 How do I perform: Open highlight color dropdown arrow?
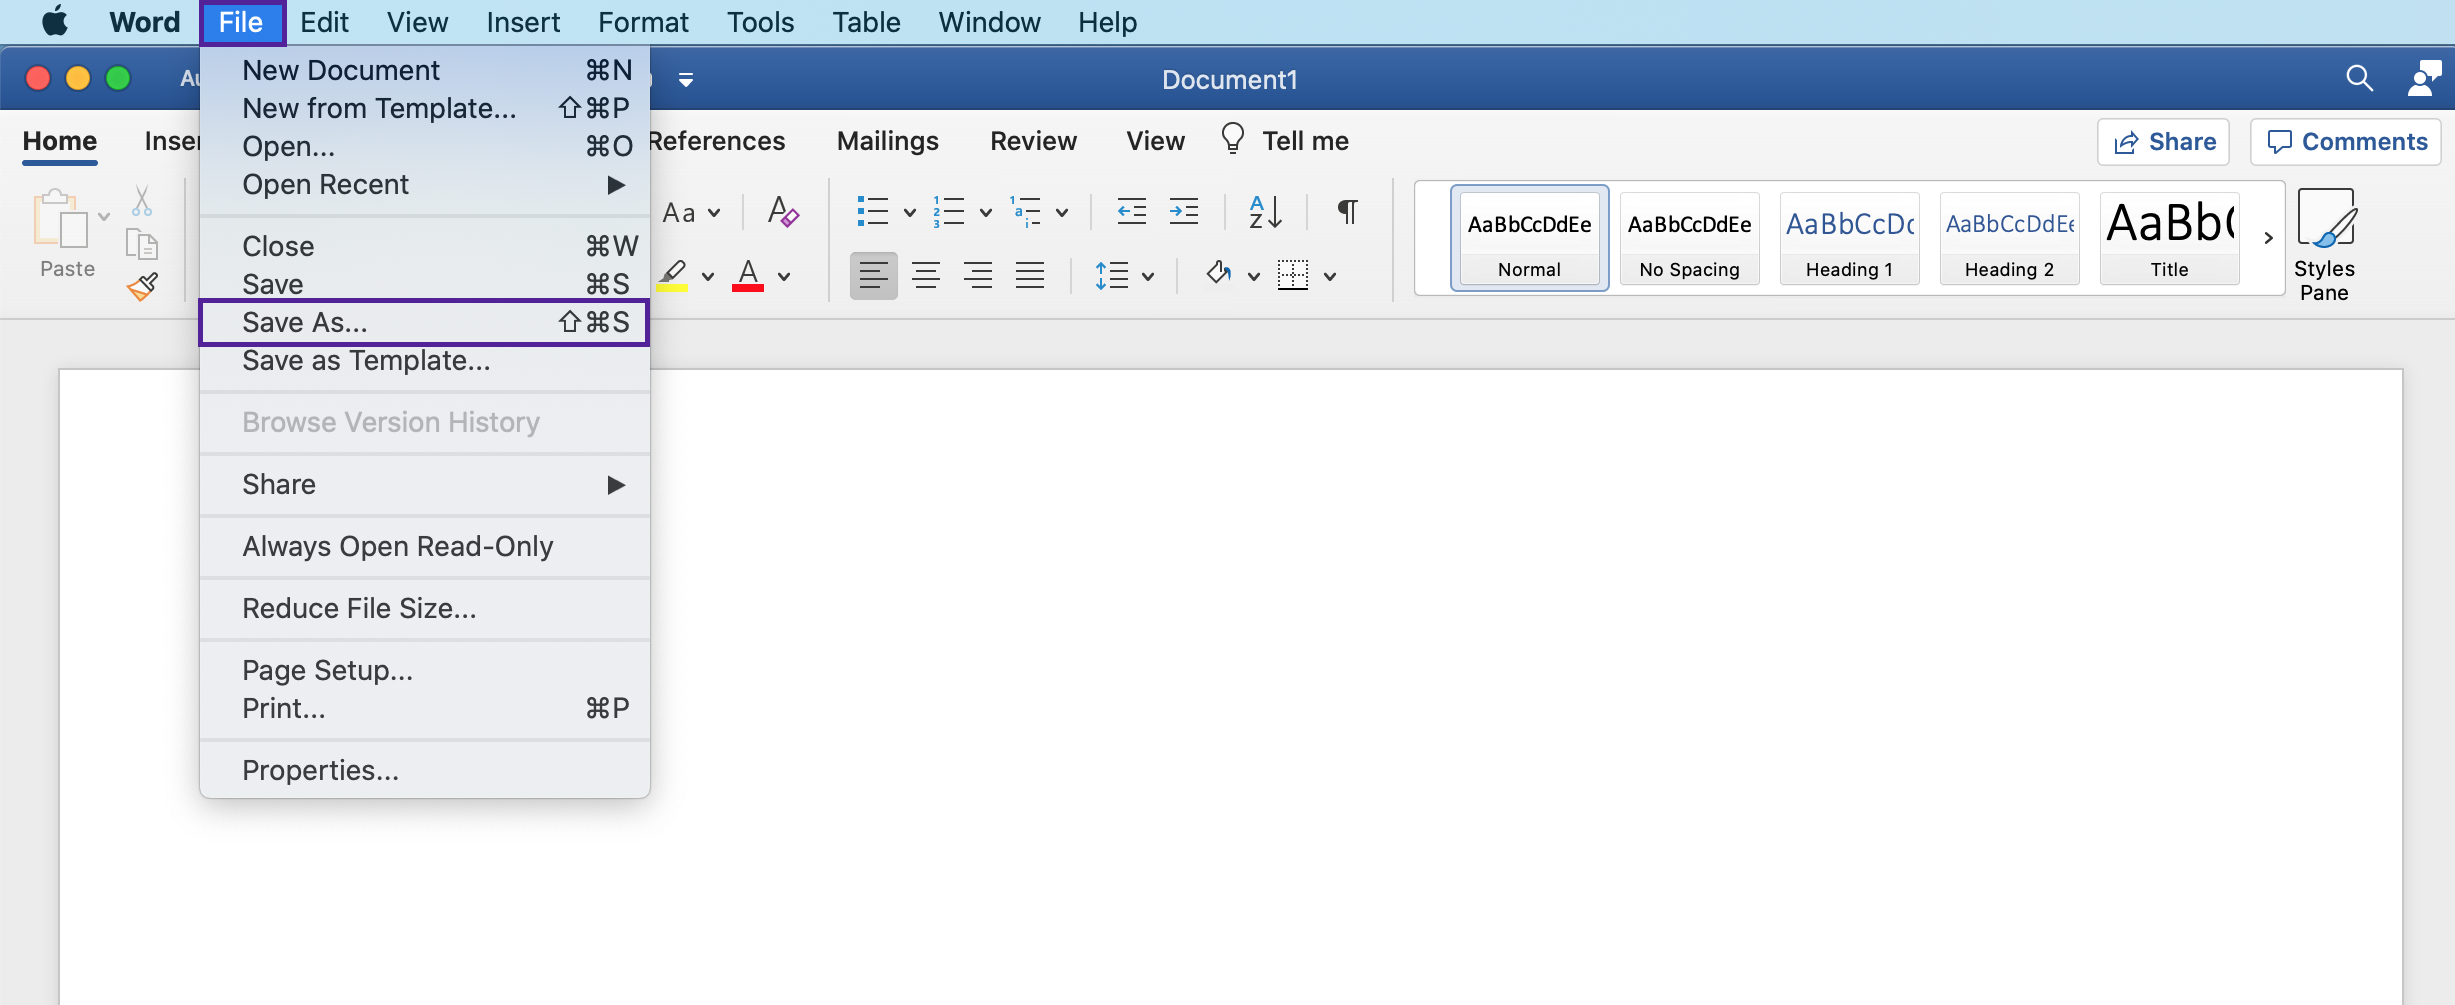pos(708,277)
